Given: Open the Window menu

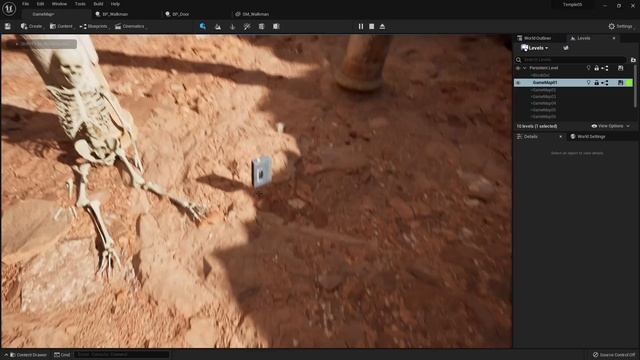Looking at the screenshot, I should coord(59,4).
